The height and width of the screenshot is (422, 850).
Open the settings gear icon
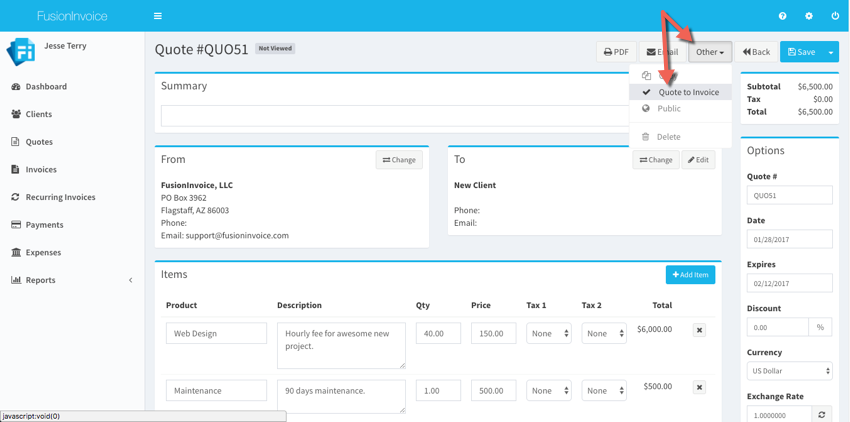coord(809,16)
